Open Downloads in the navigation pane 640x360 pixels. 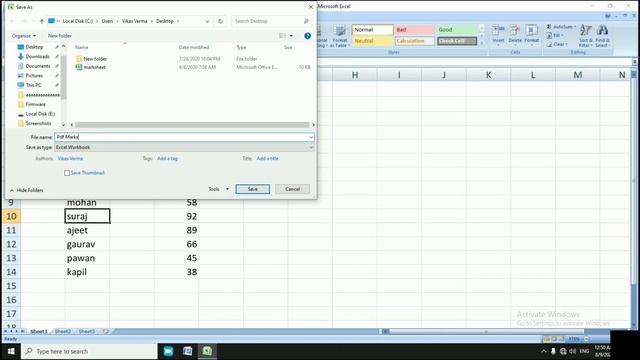pos(38,56)
